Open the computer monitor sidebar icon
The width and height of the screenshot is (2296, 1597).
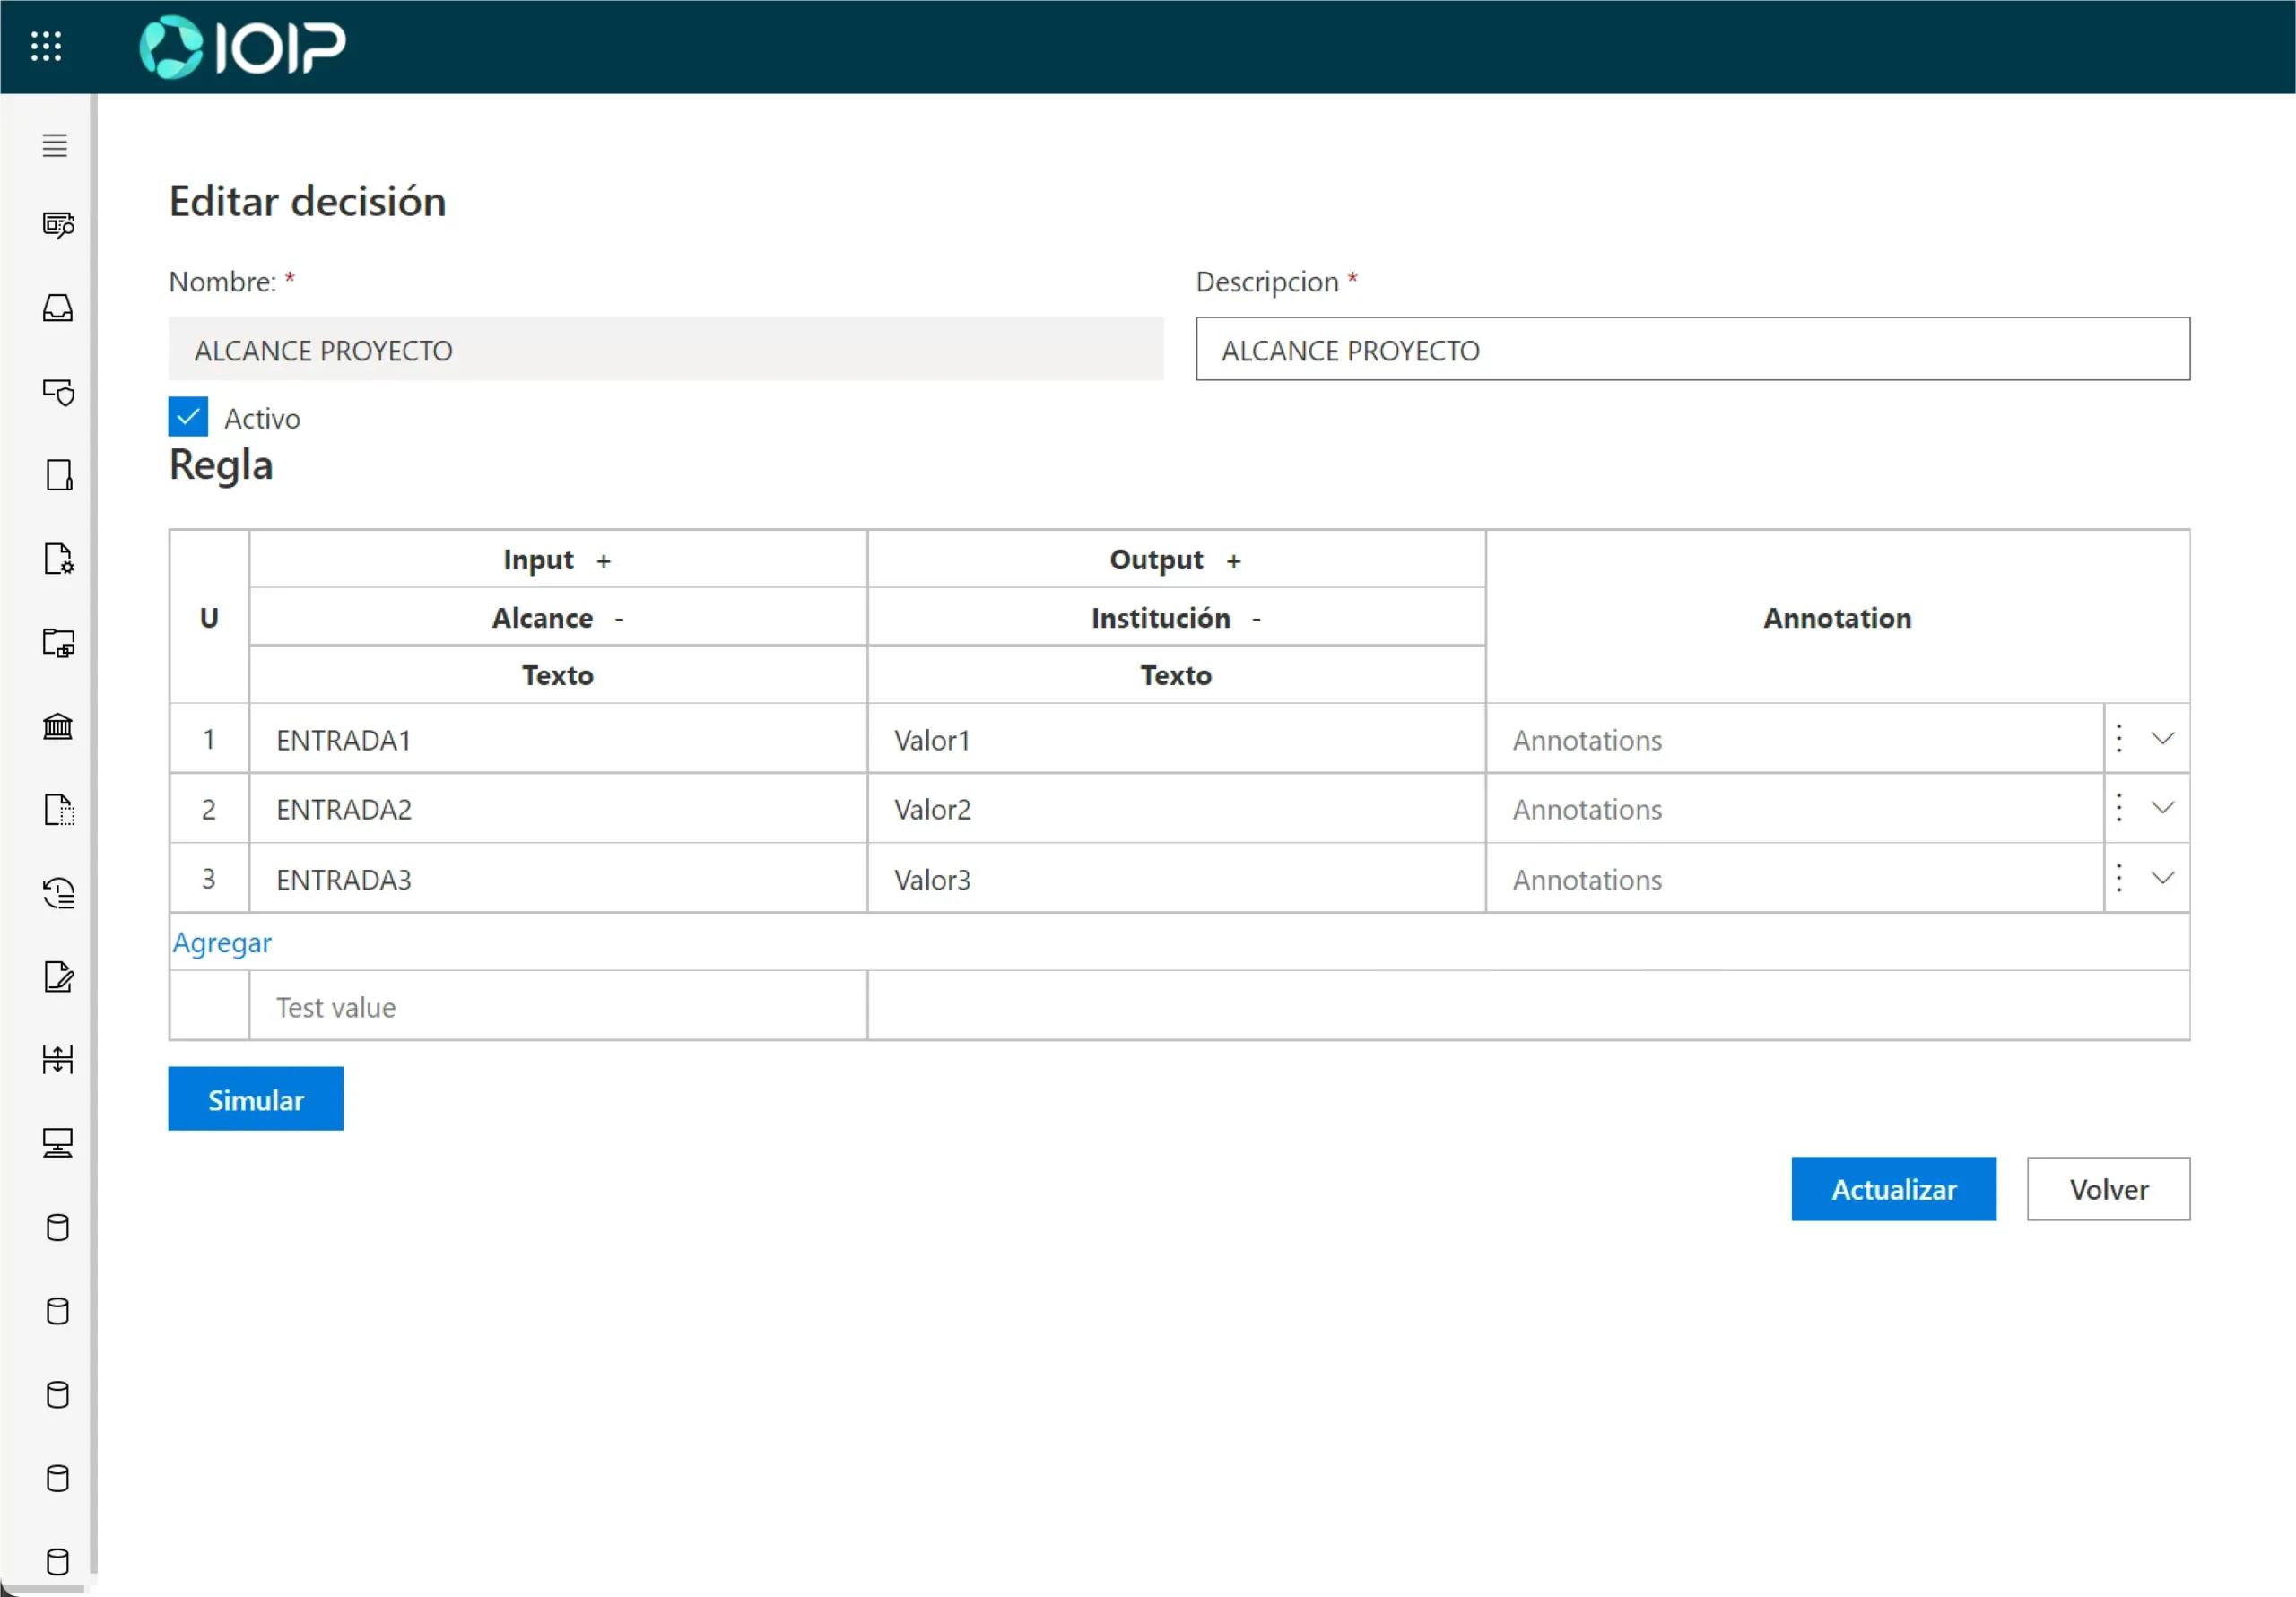click(58, 1143)
